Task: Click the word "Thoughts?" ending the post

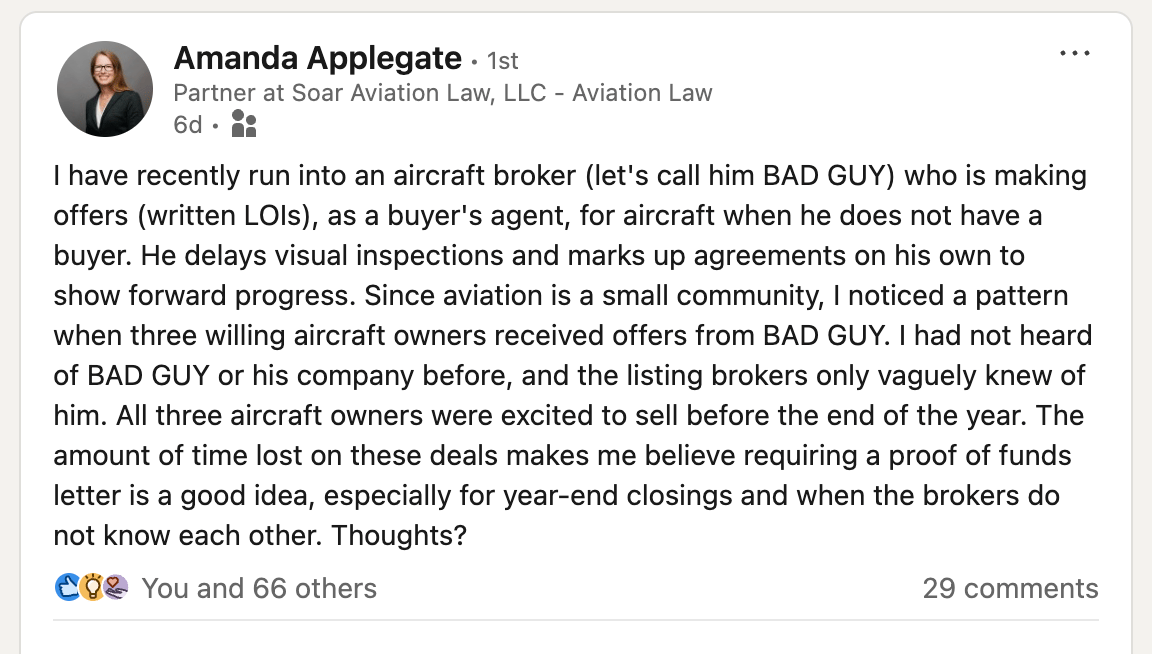Action: (x=399, y=535)
